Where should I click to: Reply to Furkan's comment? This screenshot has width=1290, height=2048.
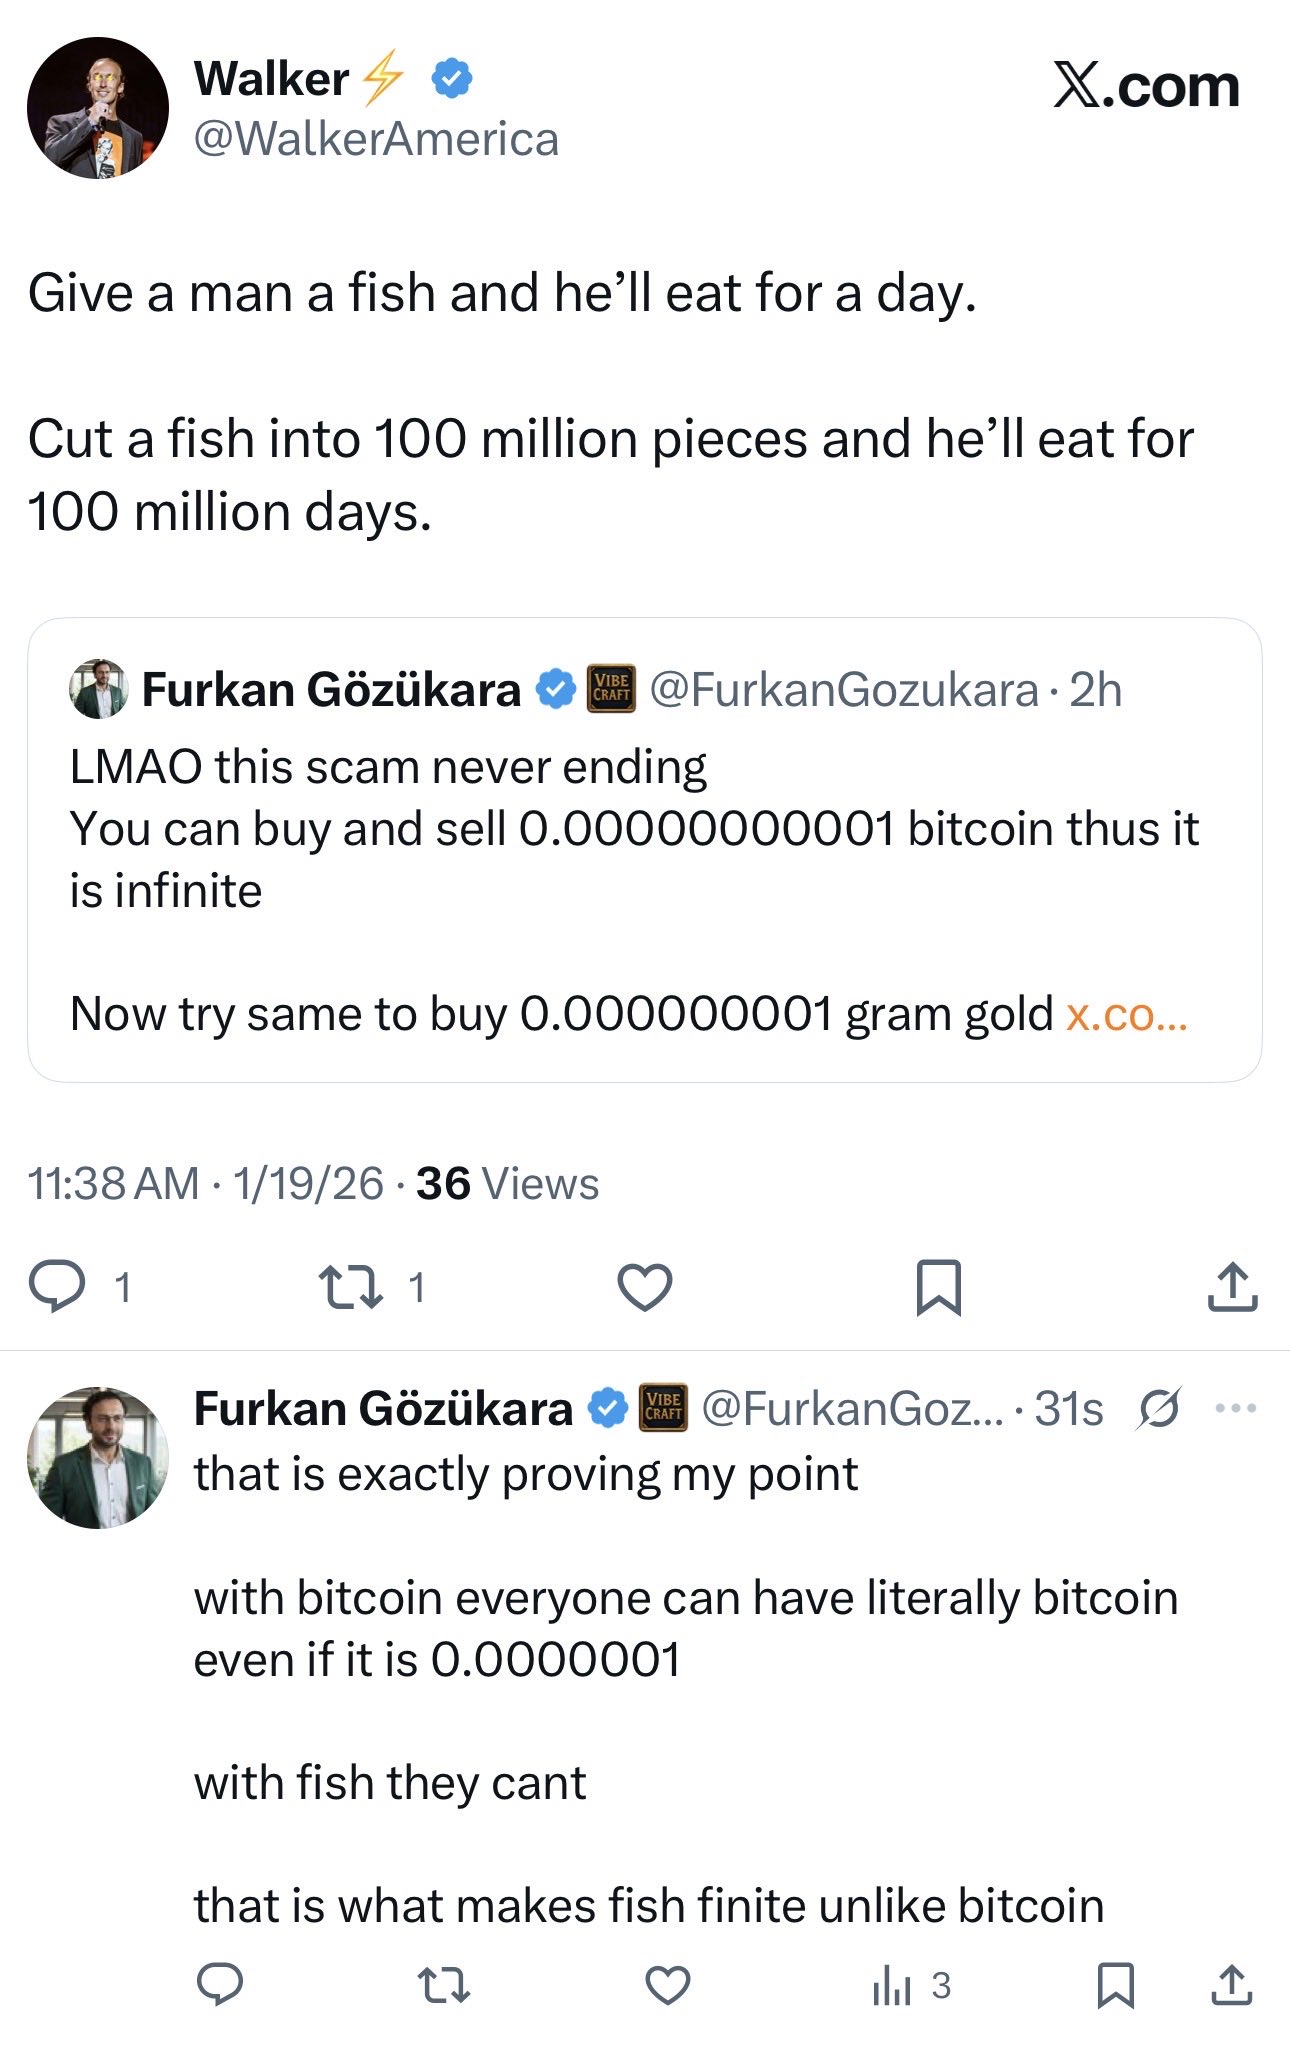[x=220, y=1985]
